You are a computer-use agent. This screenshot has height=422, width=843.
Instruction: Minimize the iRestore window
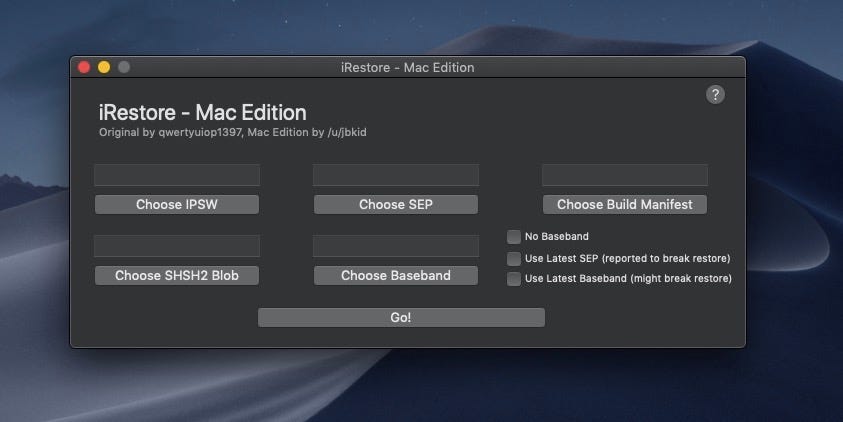coord(104,67)
